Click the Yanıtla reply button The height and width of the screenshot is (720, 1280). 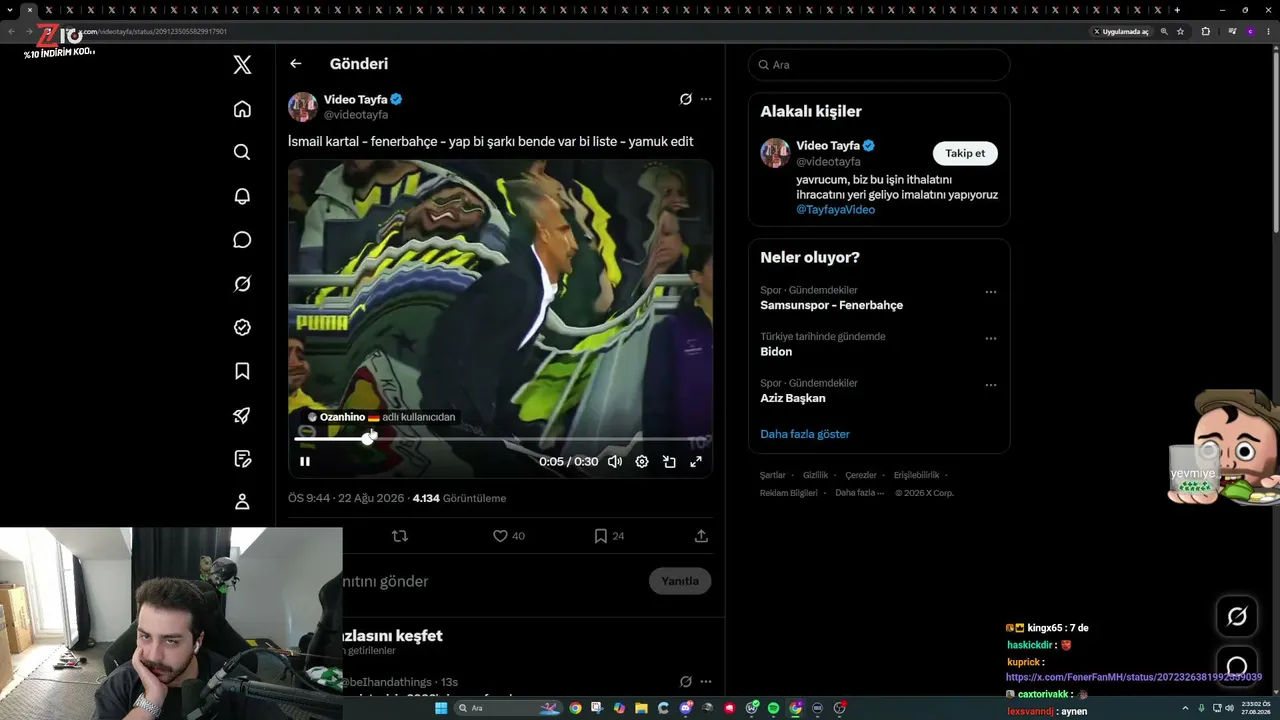point(680,581)
